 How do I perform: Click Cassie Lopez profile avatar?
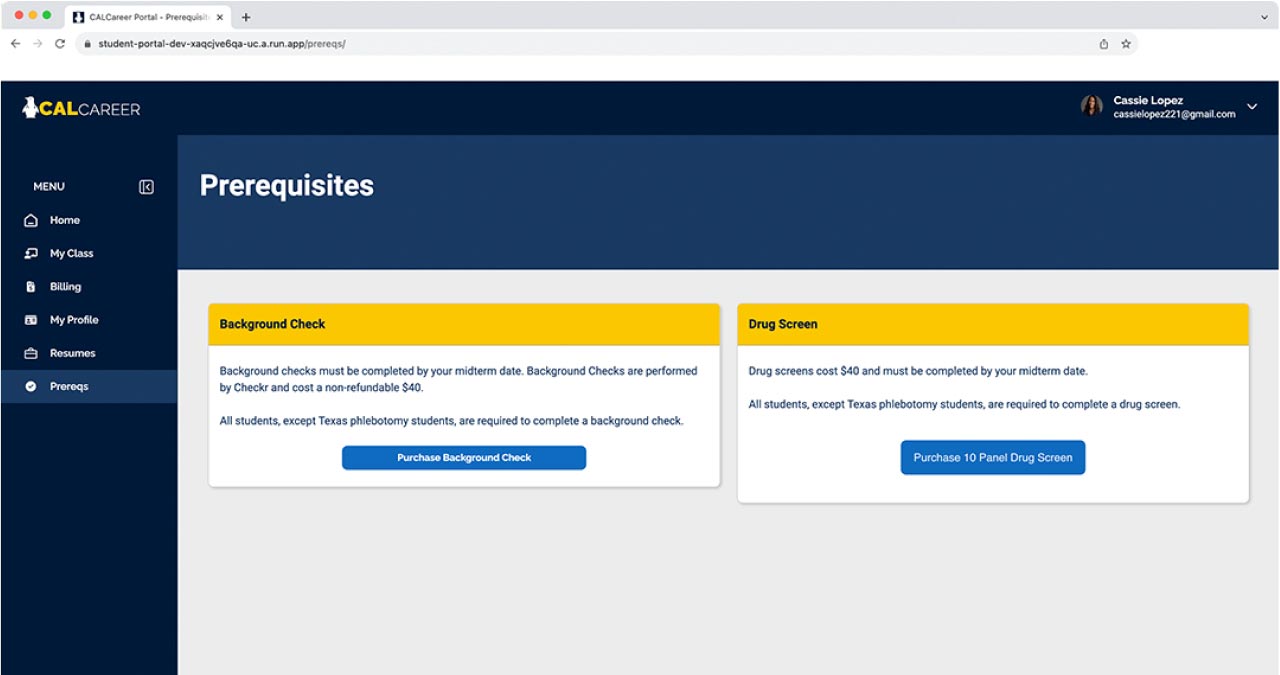[x=1091, y=106]
